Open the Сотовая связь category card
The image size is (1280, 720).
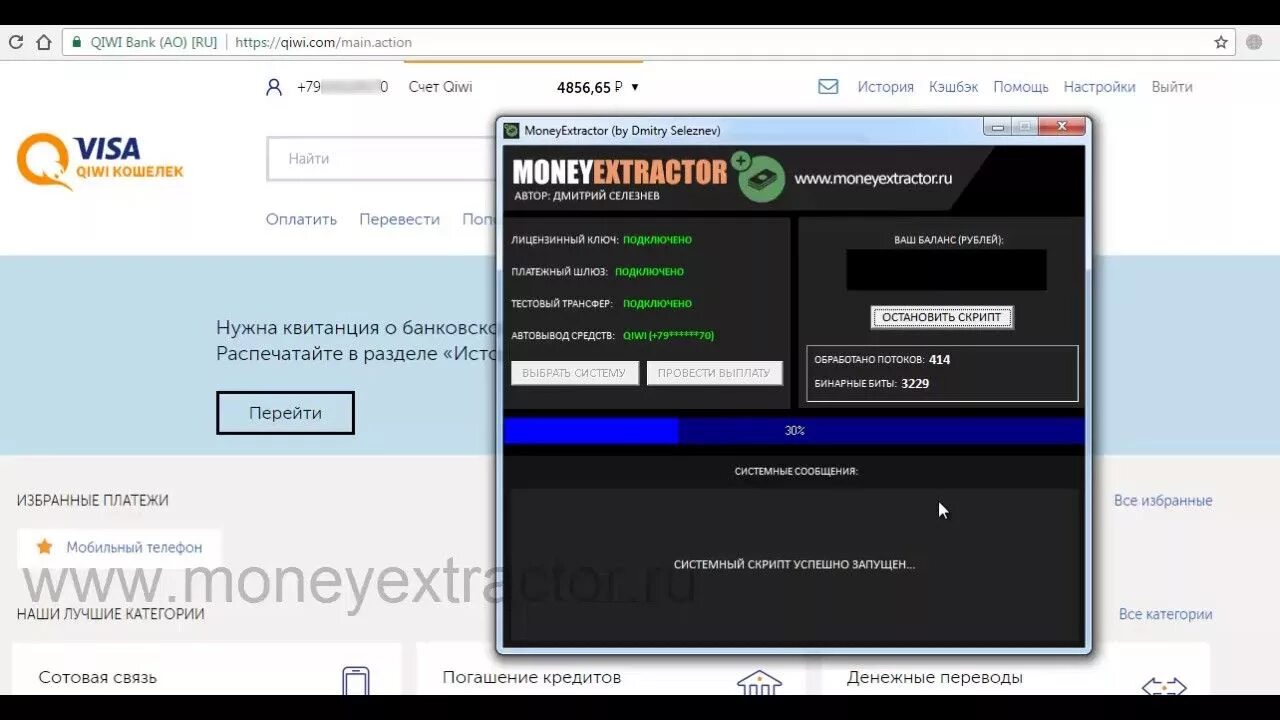(x=206, y=669)
